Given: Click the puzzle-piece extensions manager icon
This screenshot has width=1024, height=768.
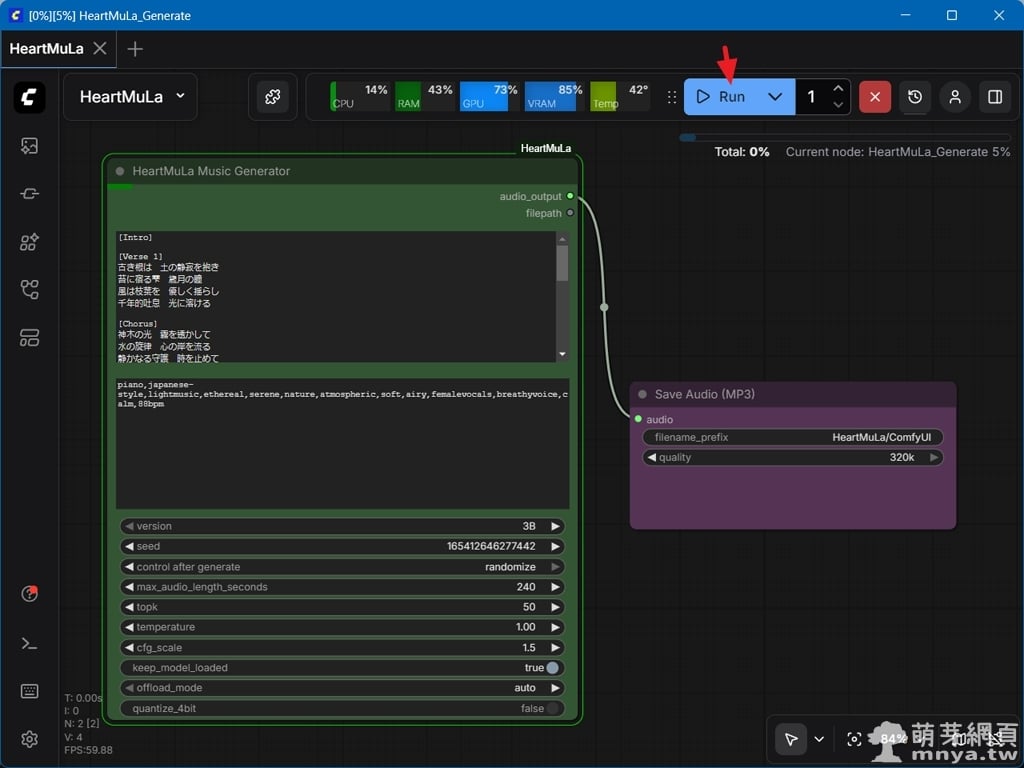Looking at the screenshot, I should (x=272, y=97).
